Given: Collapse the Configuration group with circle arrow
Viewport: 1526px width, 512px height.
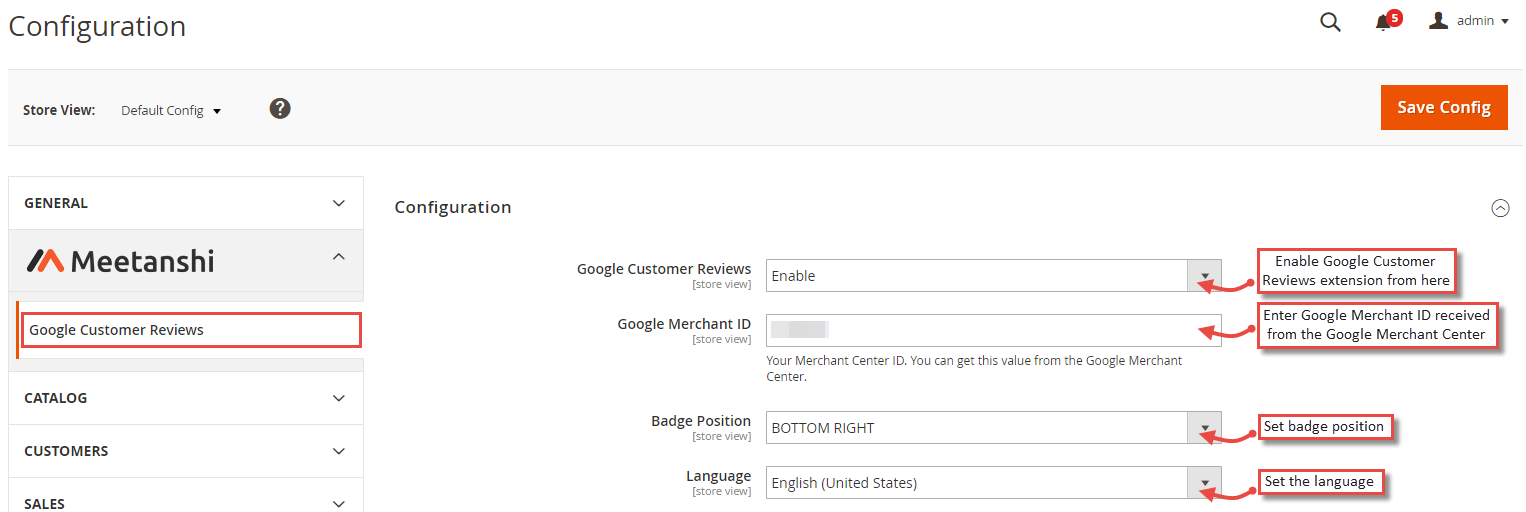Looking at the screenshot, I should click(1500, 208).
